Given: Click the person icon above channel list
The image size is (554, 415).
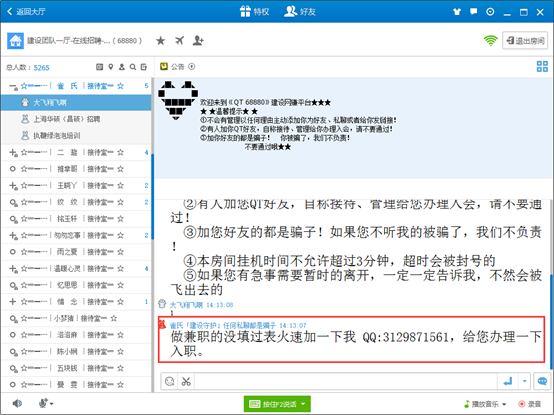Looking at the screenshot, I should coord(122,67).
